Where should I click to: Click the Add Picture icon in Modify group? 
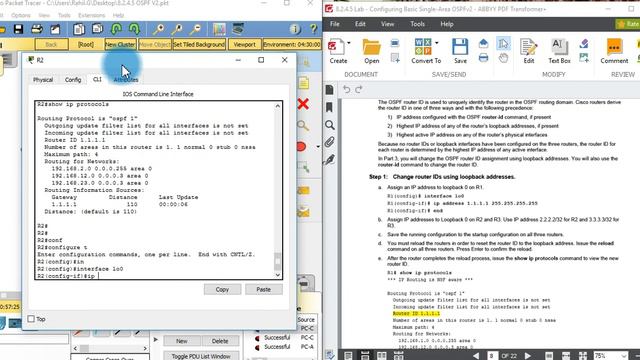tap(584, 58)
